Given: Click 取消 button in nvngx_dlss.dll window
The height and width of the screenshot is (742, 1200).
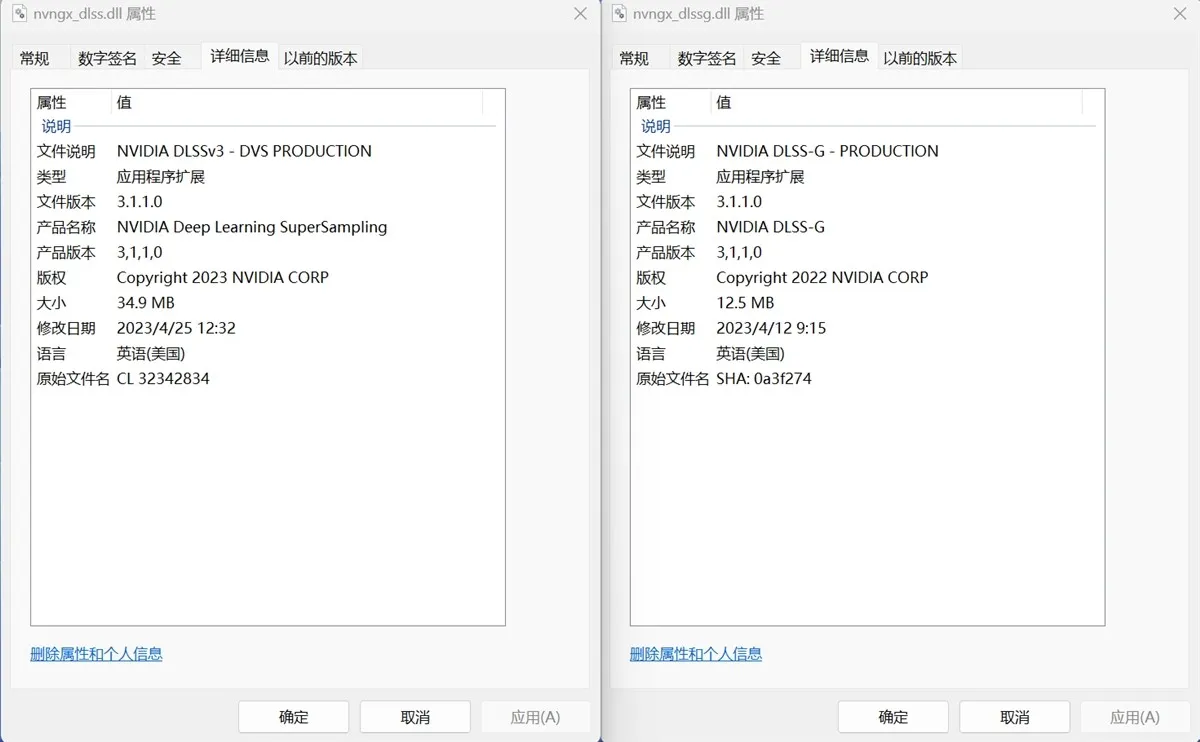Looking at the screenshot, I should pos(415,717).
